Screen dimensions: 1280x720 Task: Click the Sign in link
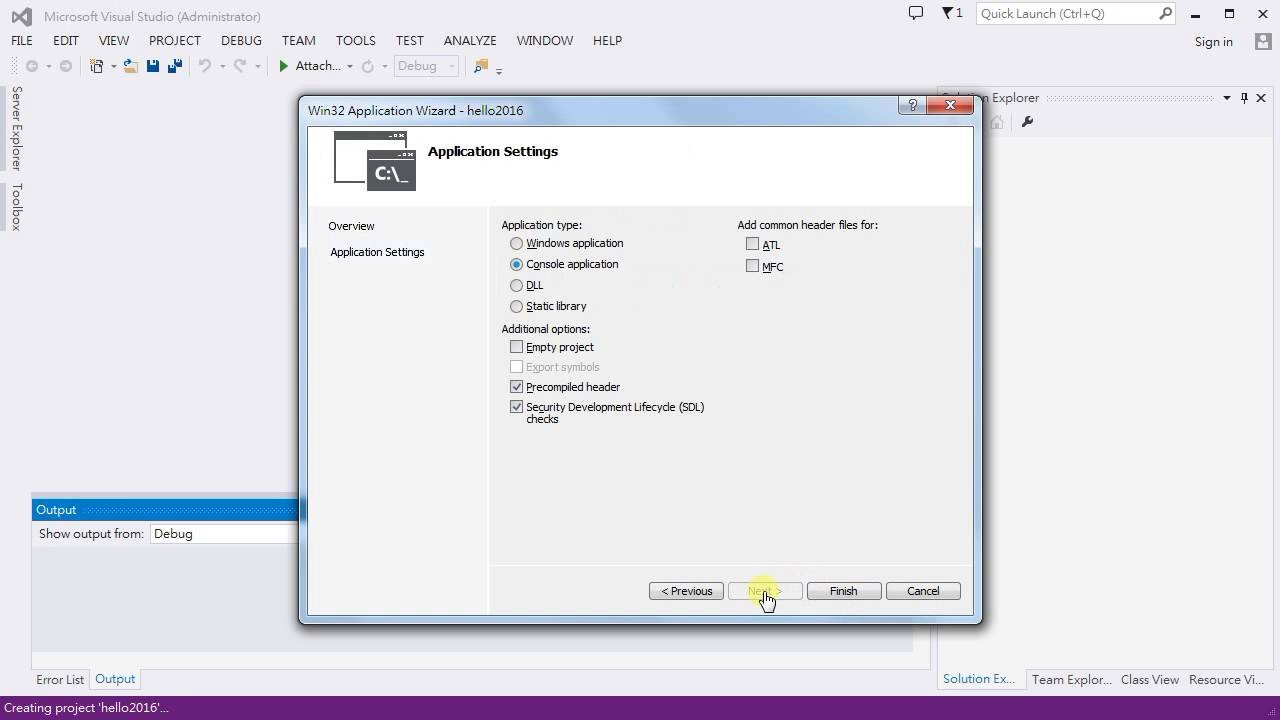click(x=1213, y=42)
